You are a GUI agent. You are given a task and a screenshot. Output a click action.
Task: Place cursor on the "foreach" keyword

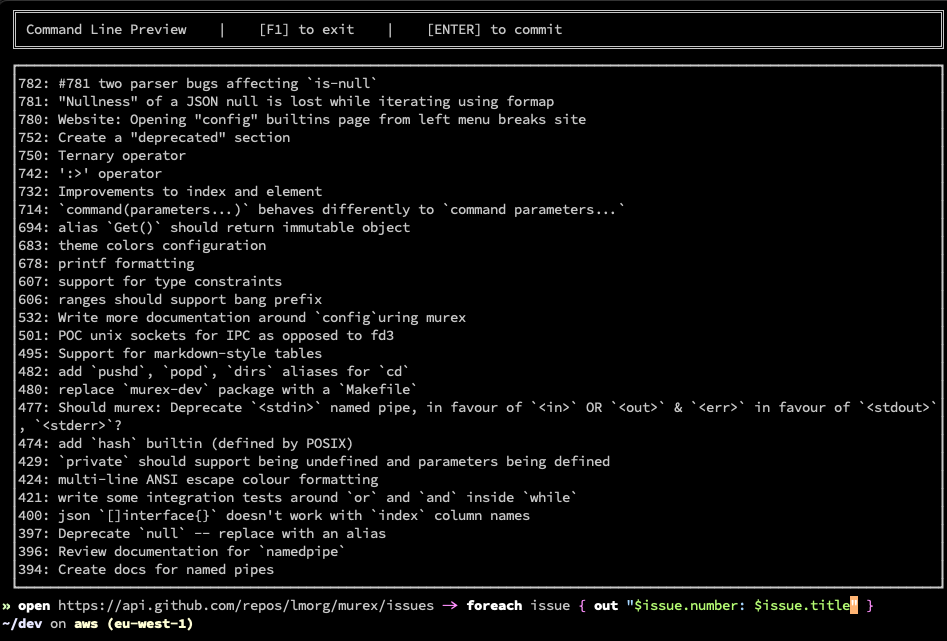(495, 605)
